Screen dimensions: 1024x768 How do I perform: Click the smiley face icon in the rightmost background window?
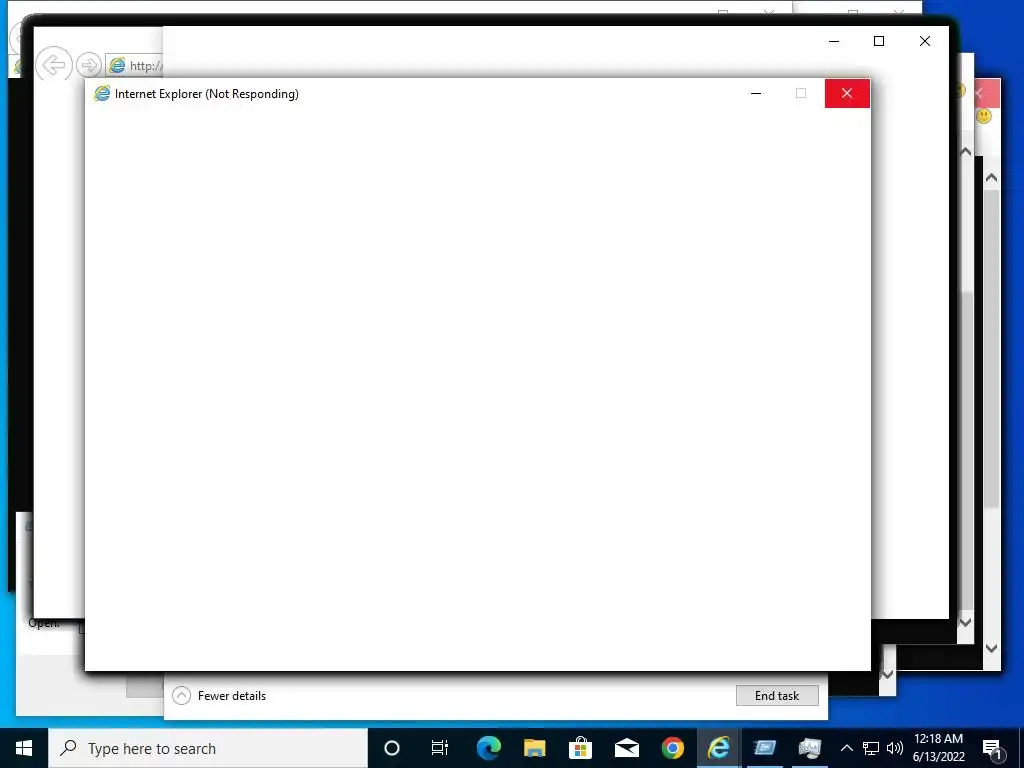984,116
